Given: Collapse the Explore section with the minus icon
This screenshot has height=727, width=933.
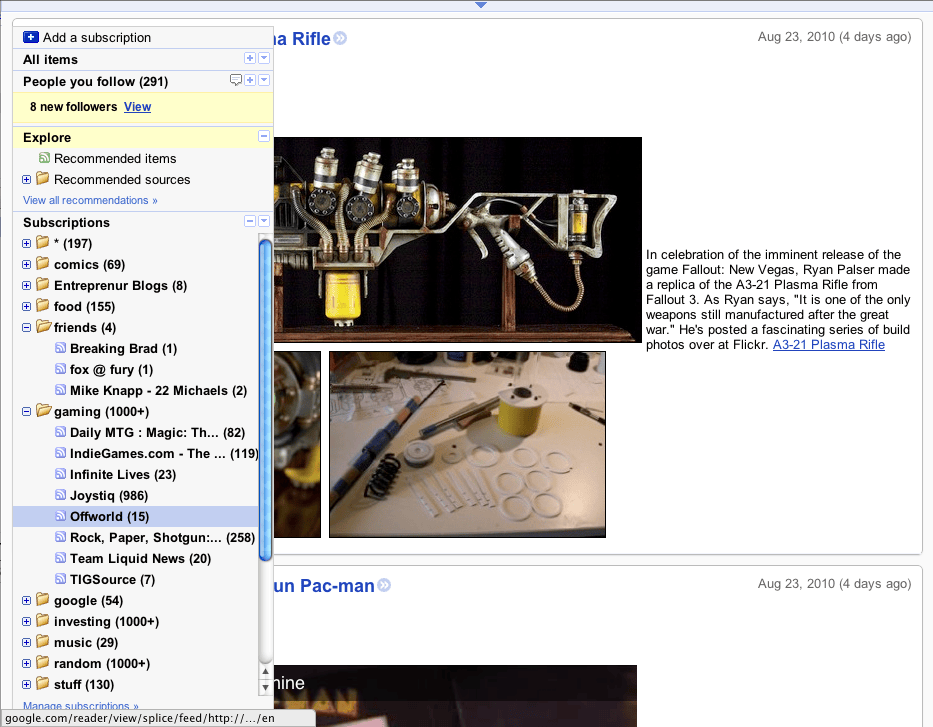Looking at the screenshot, I should 264,136.
